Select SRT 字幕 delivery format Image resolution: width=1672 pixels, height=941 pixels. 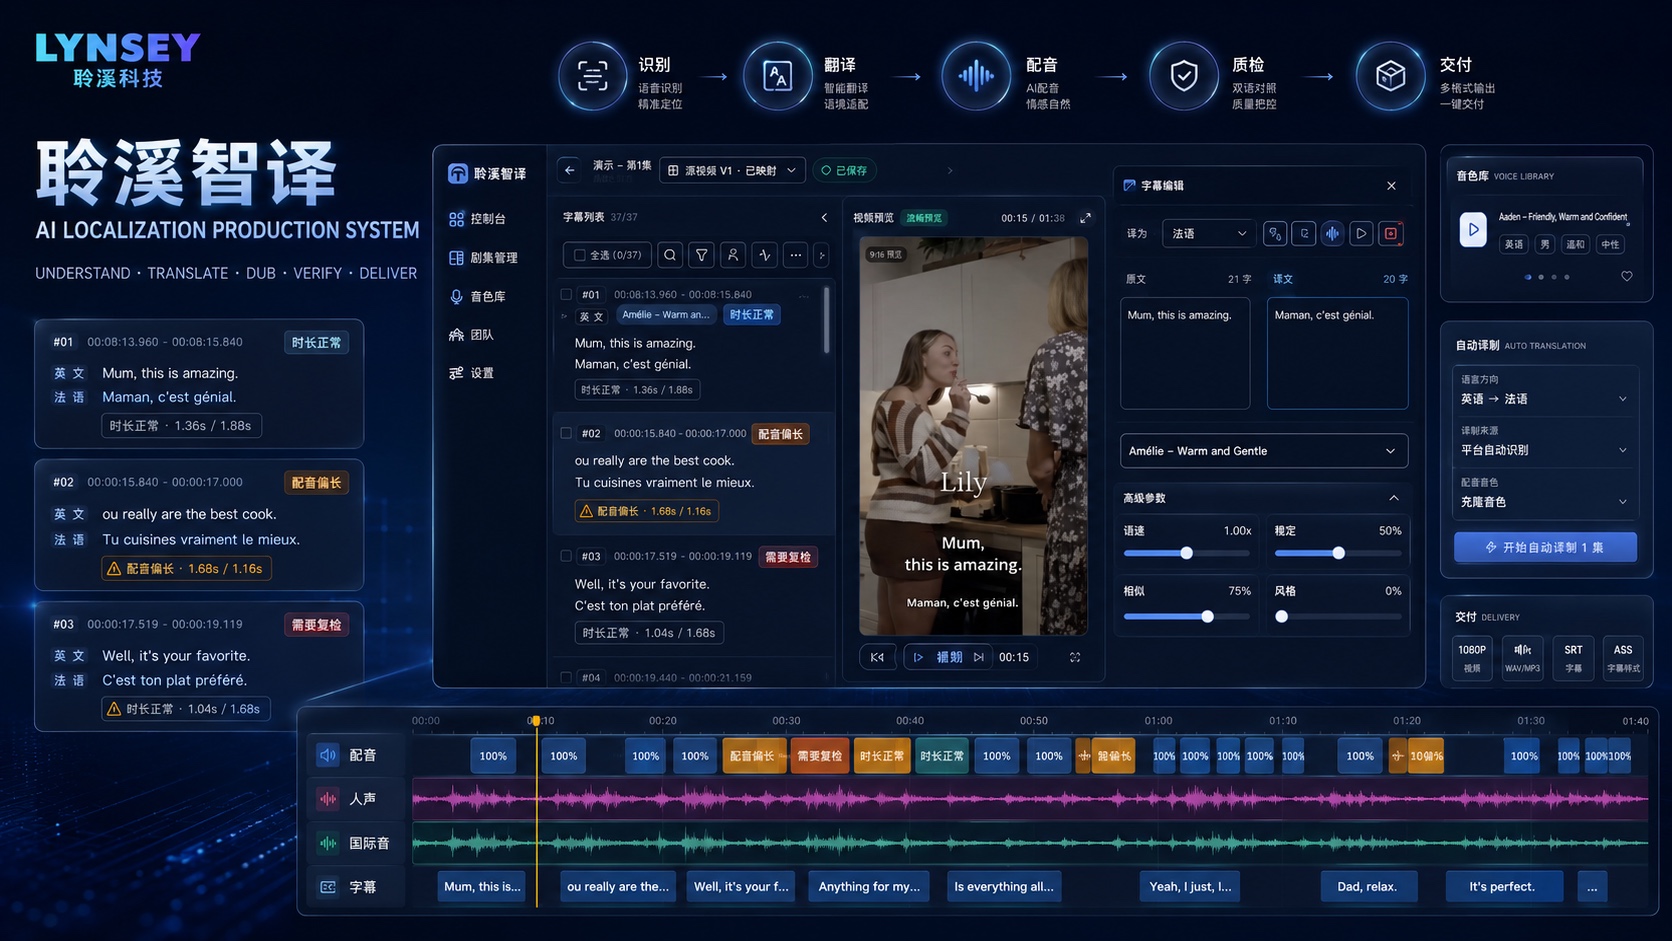pos(1573,658)
